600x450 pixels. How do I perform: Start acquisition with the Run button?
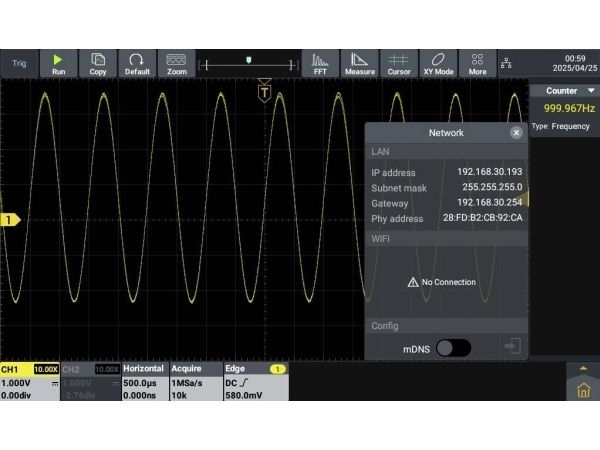point(59,64)
